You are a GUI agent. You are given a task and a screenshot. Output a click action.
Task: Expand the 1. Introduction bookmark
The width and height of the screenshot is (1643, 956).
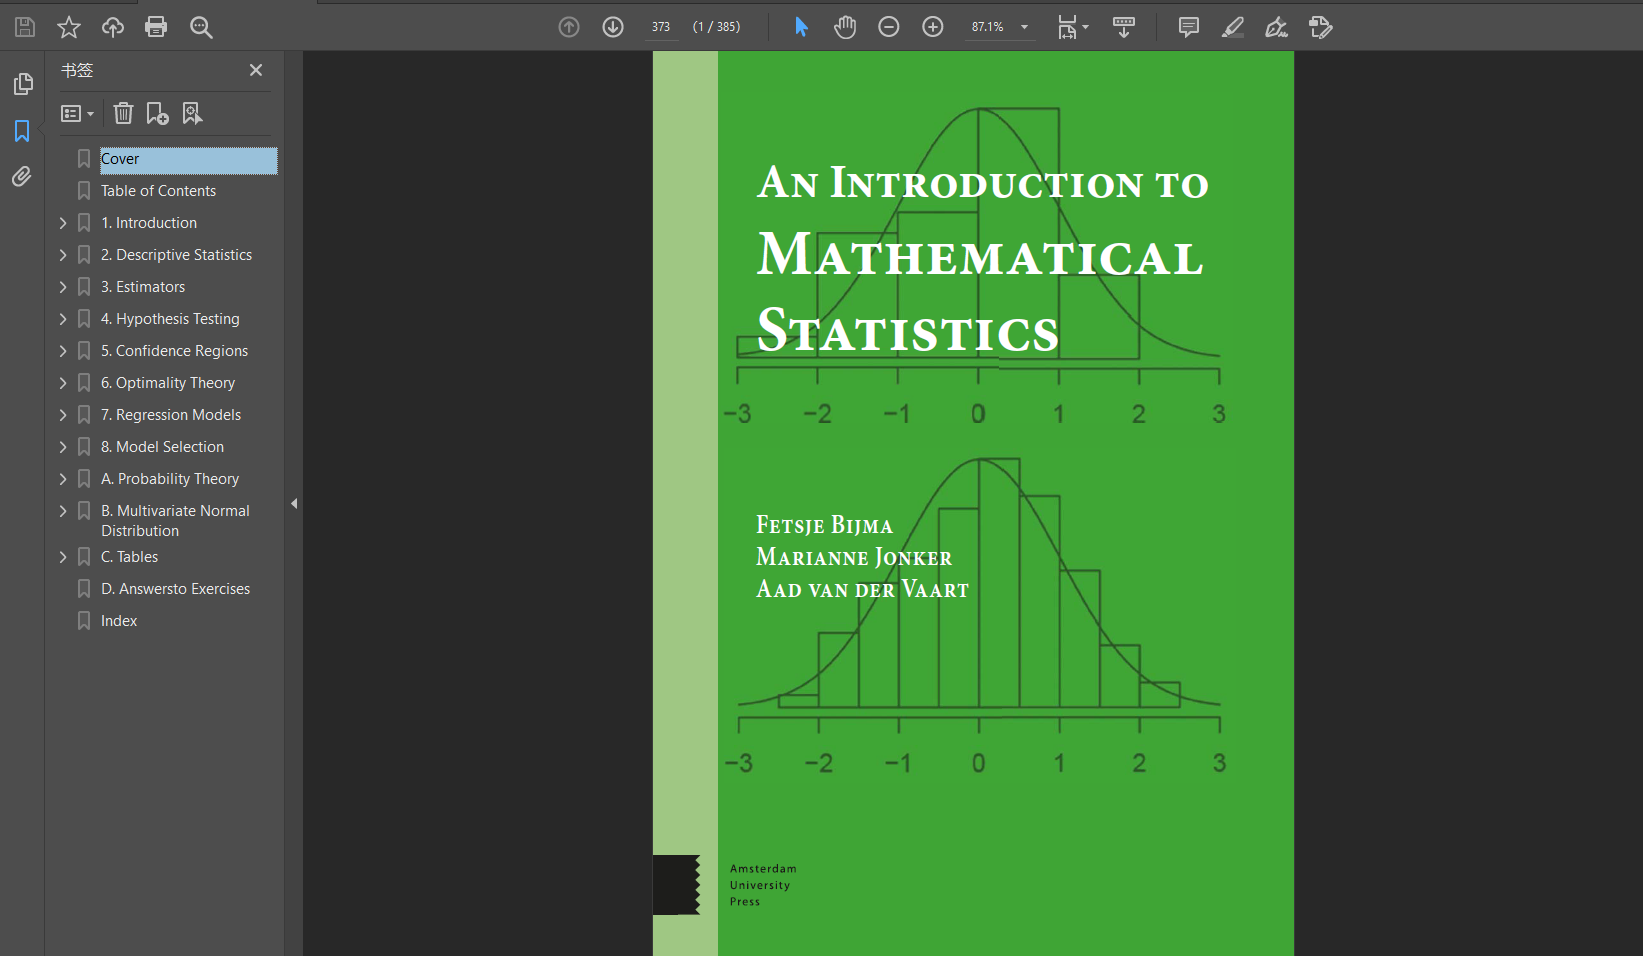[63, 223]
